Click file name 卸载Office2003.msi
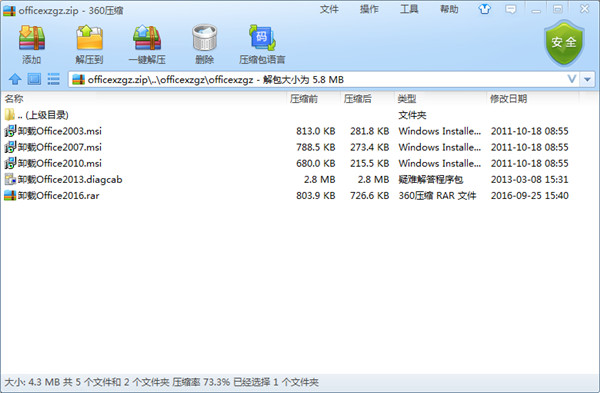The height and width of the screenshot is (393, 600). pyautogui.click(x=60, y=131)
